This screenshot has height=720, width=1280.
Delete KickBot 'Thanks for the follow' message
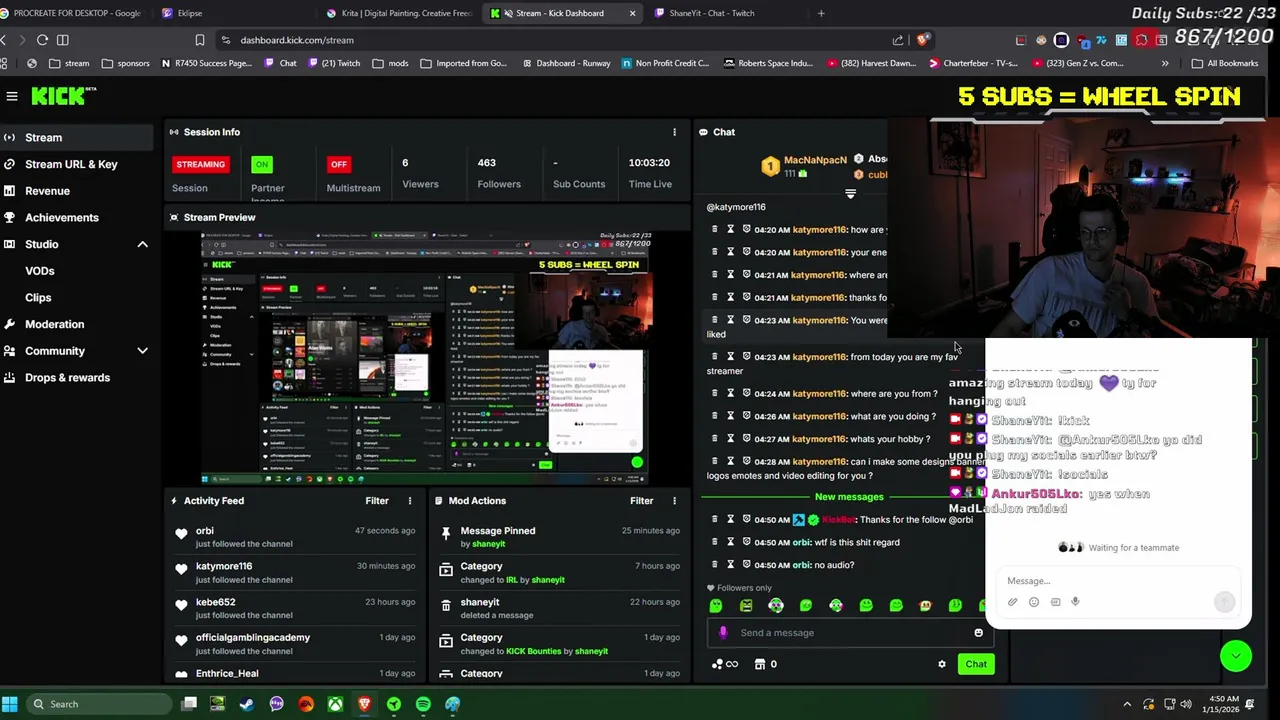click(x=714, y=519)
